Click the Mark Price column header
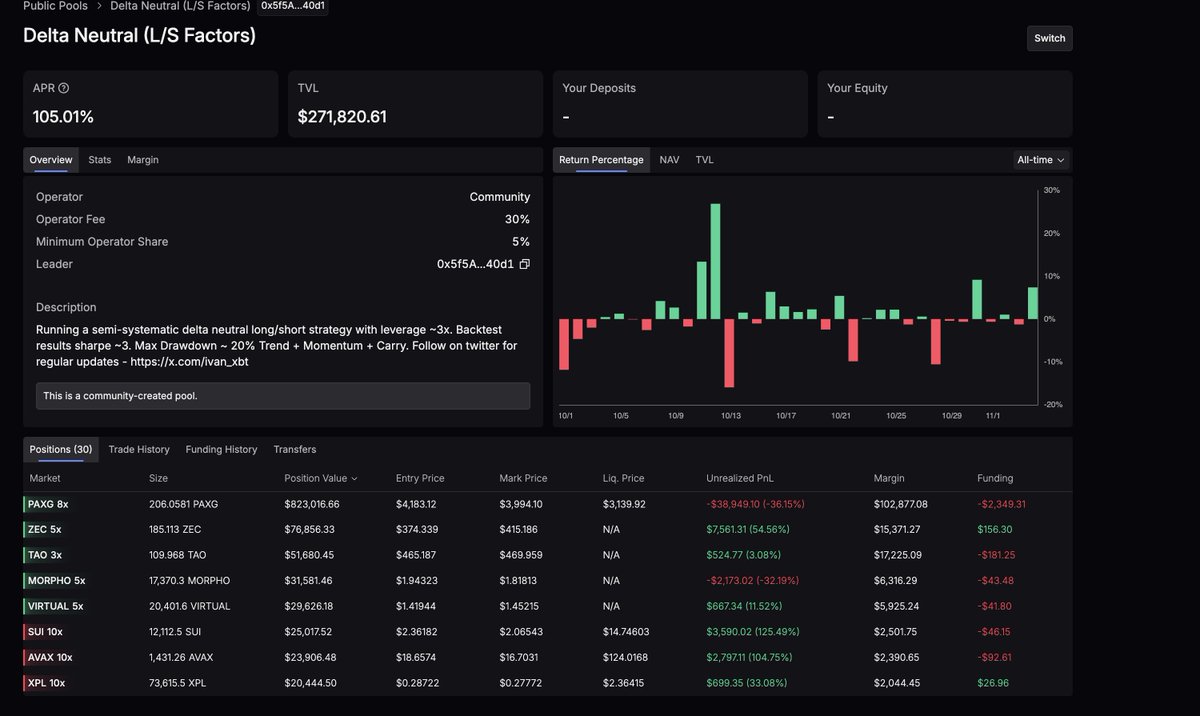The height and width of the screenshot is (716, 1200). (x=523, y=478)
